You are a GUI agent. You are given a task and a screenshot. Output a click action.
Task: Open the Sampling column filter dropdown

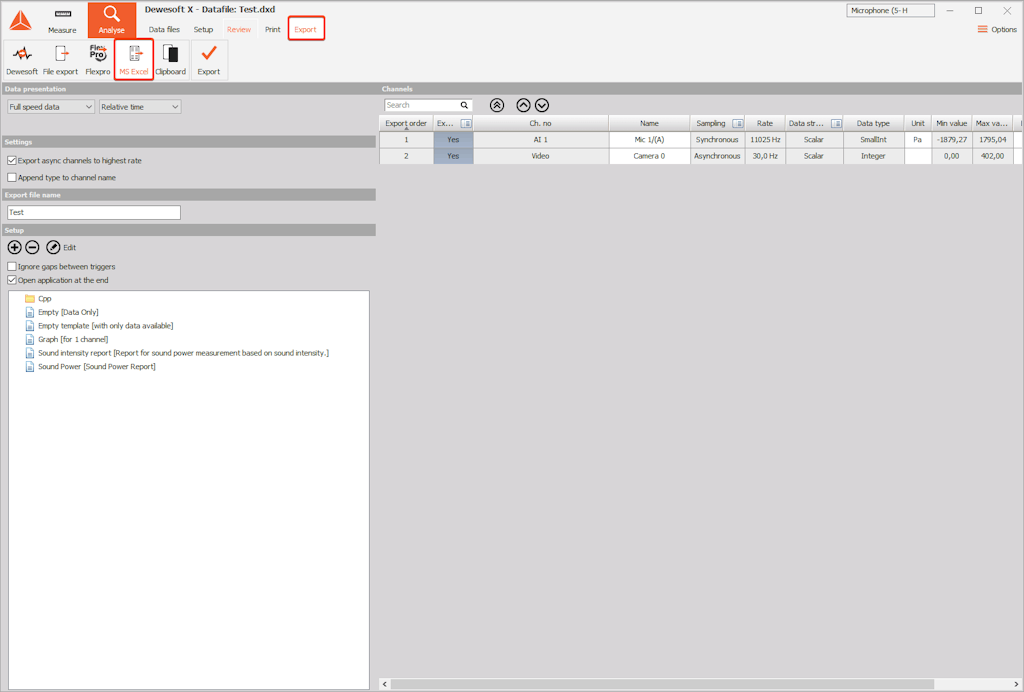point(737,123)
